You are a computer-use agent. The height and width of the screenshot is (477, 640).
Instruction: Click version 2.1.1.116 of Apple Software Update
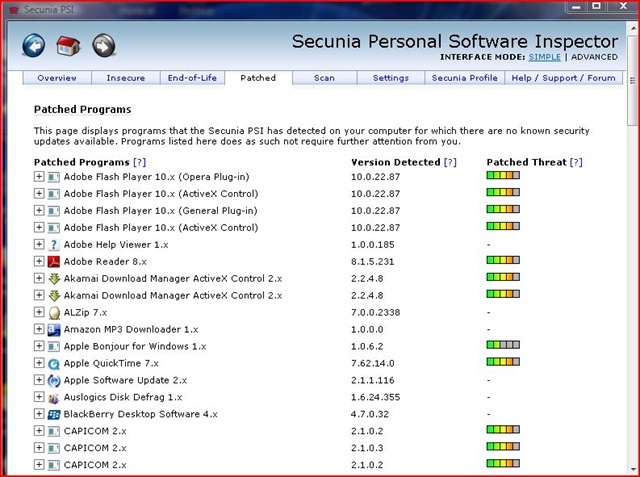click(x=373, y=380)
